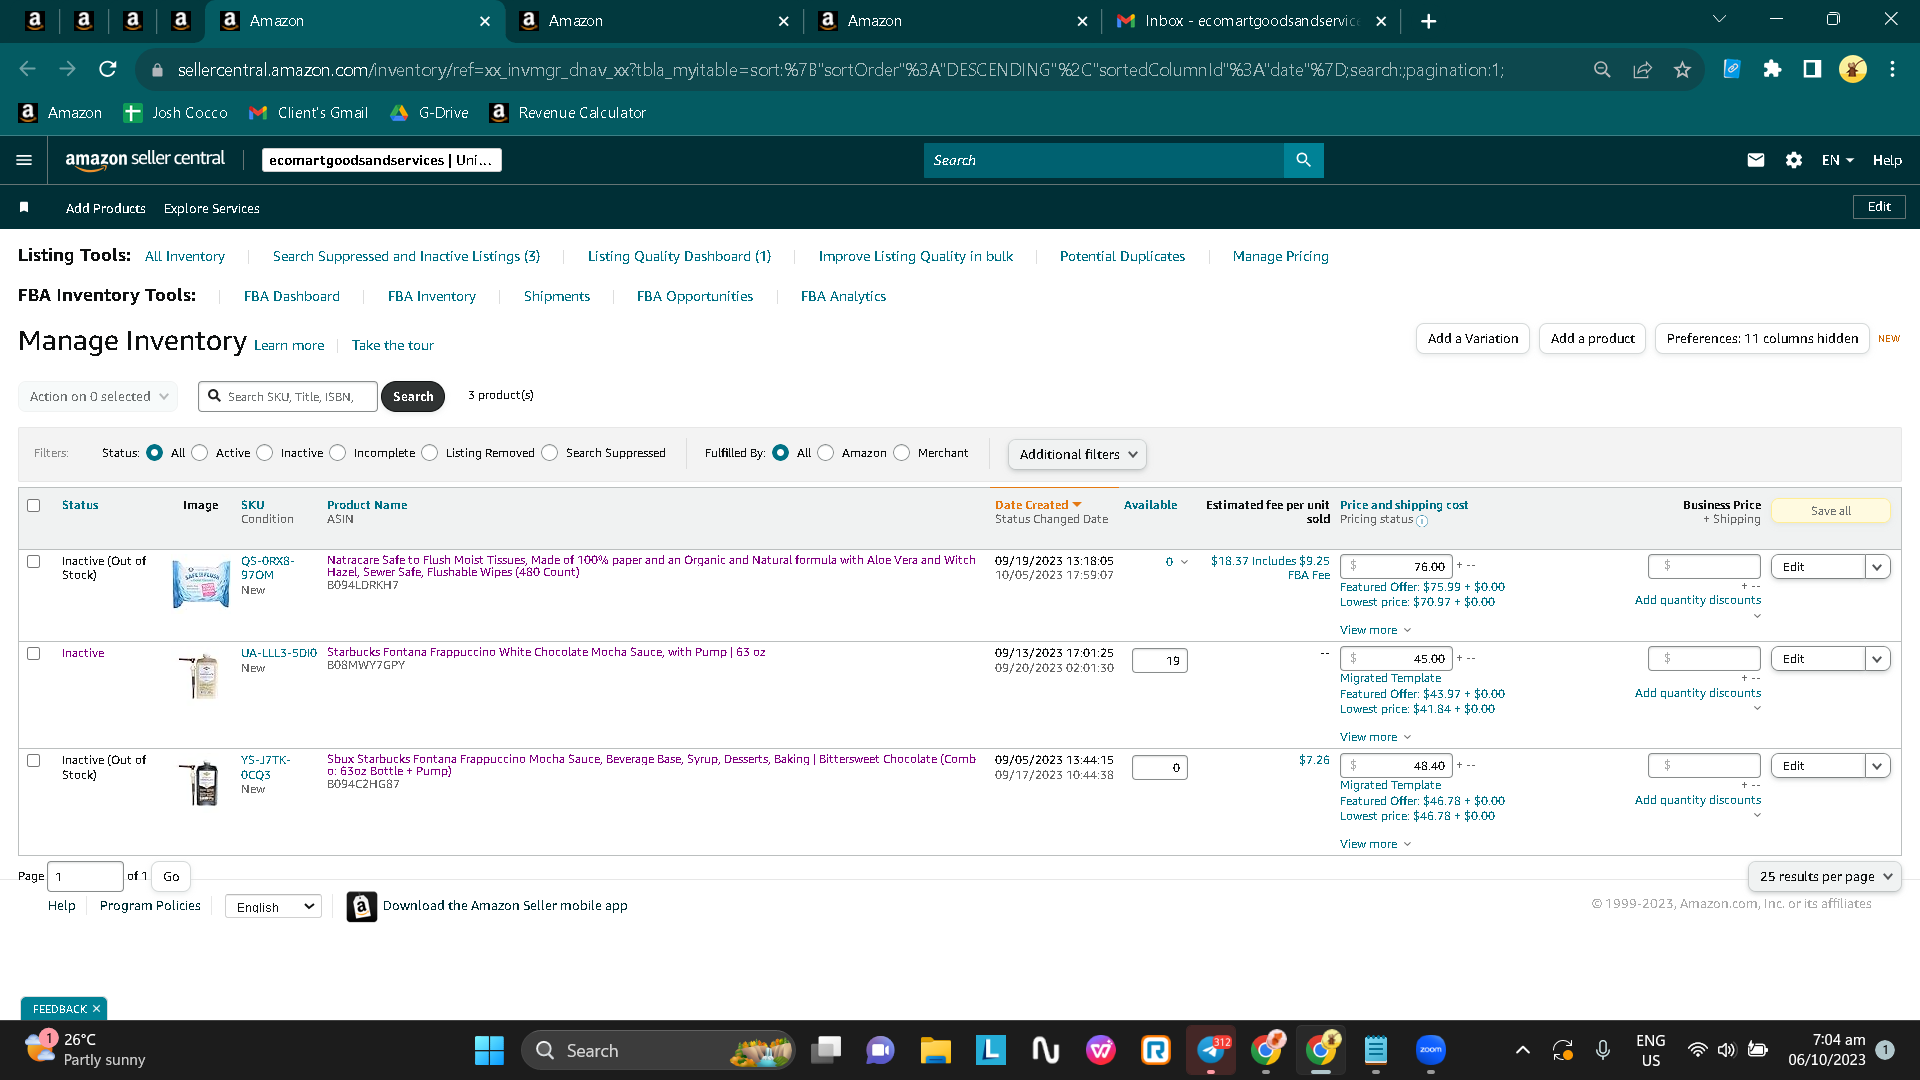Viewport: 1920px width, 1080px height.
Task: Open the Listing Quality Dashboard (1)
Action: (x=679, y=256)
